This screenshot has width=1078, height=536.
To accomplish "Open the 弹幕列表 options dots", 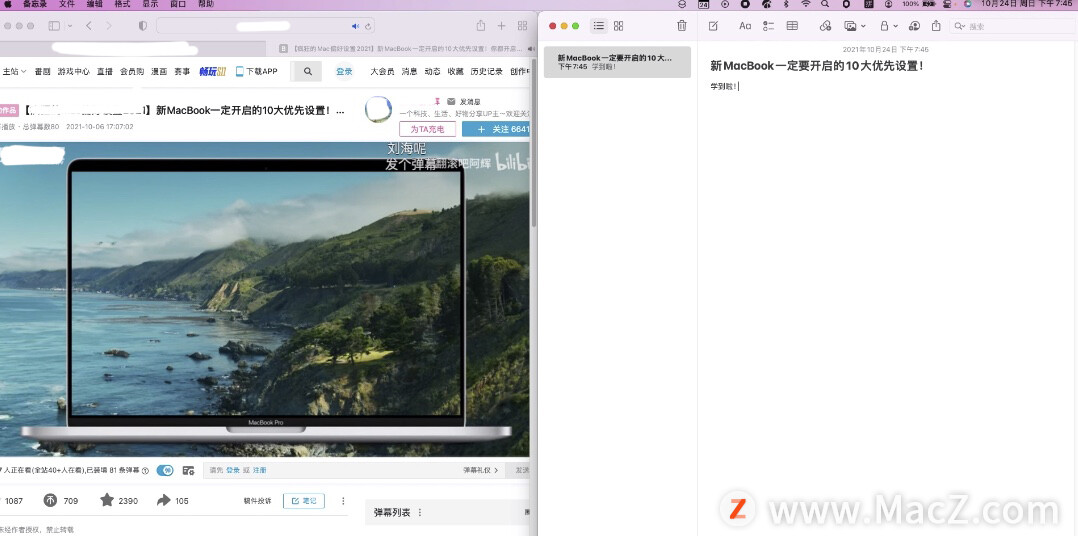I will tap(419, 513).
